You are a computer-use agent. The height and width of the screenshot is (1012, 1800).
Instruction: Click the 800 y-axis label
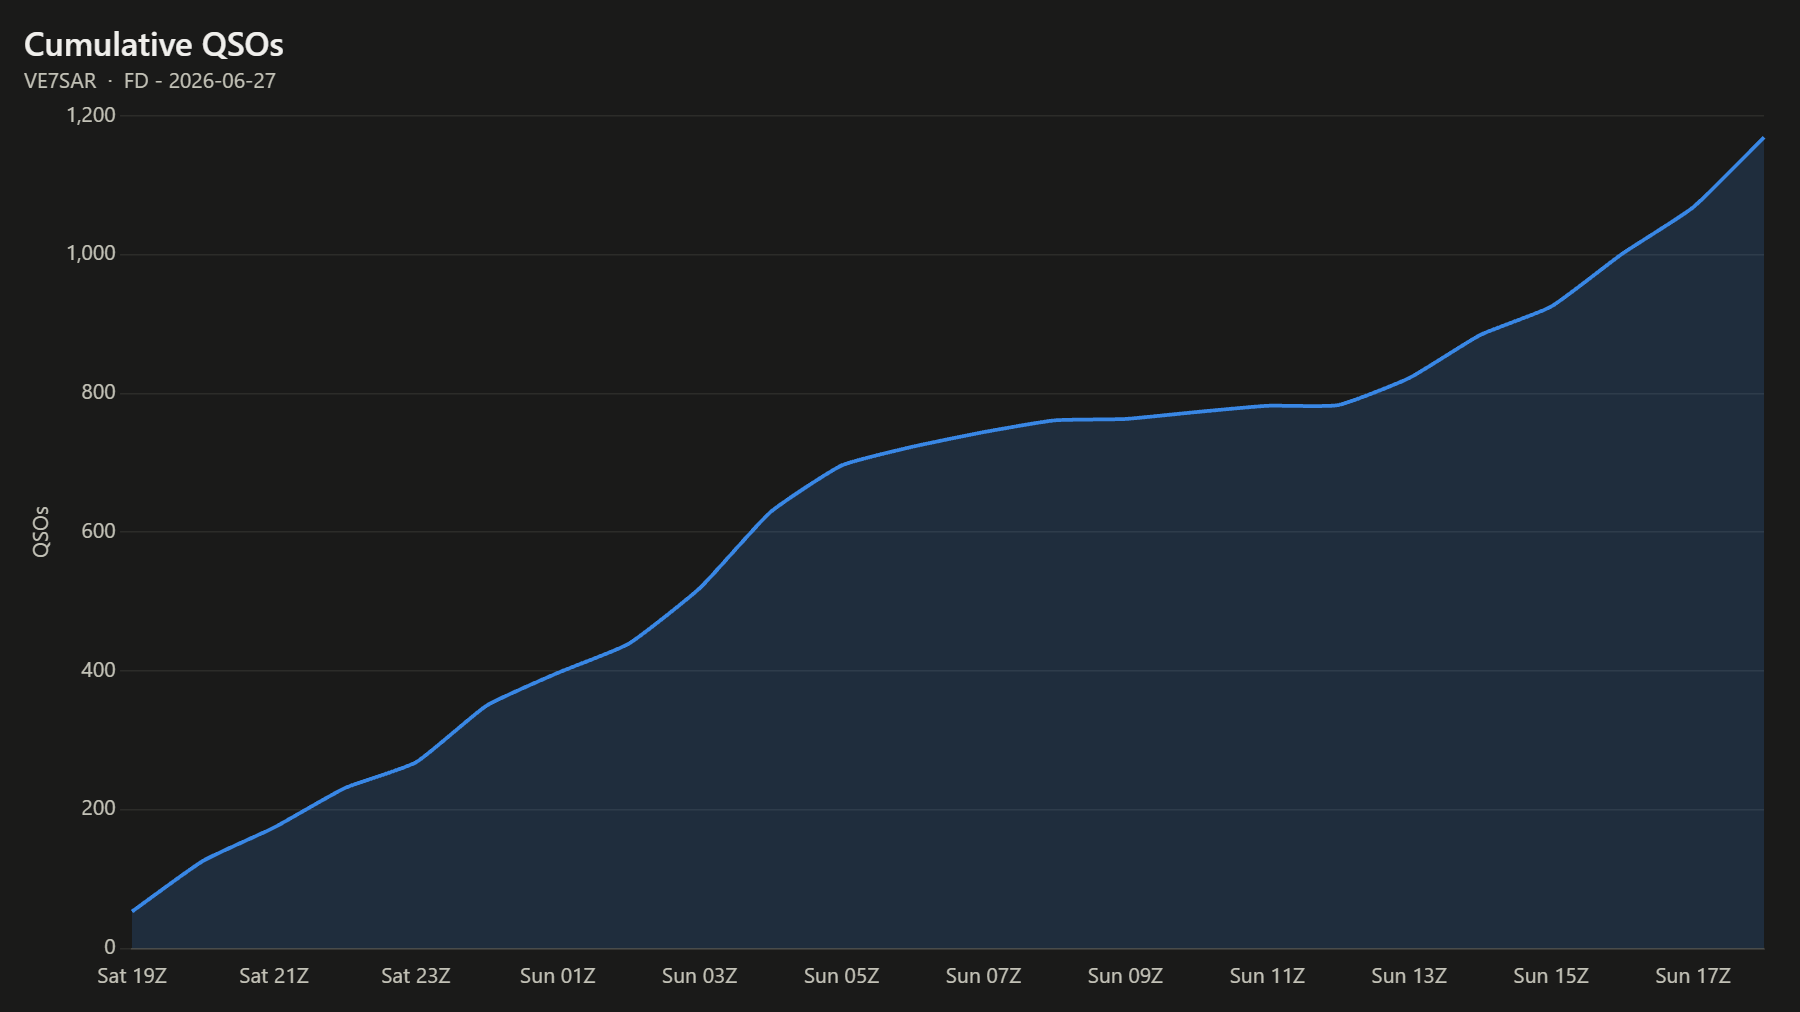point(98,392)
